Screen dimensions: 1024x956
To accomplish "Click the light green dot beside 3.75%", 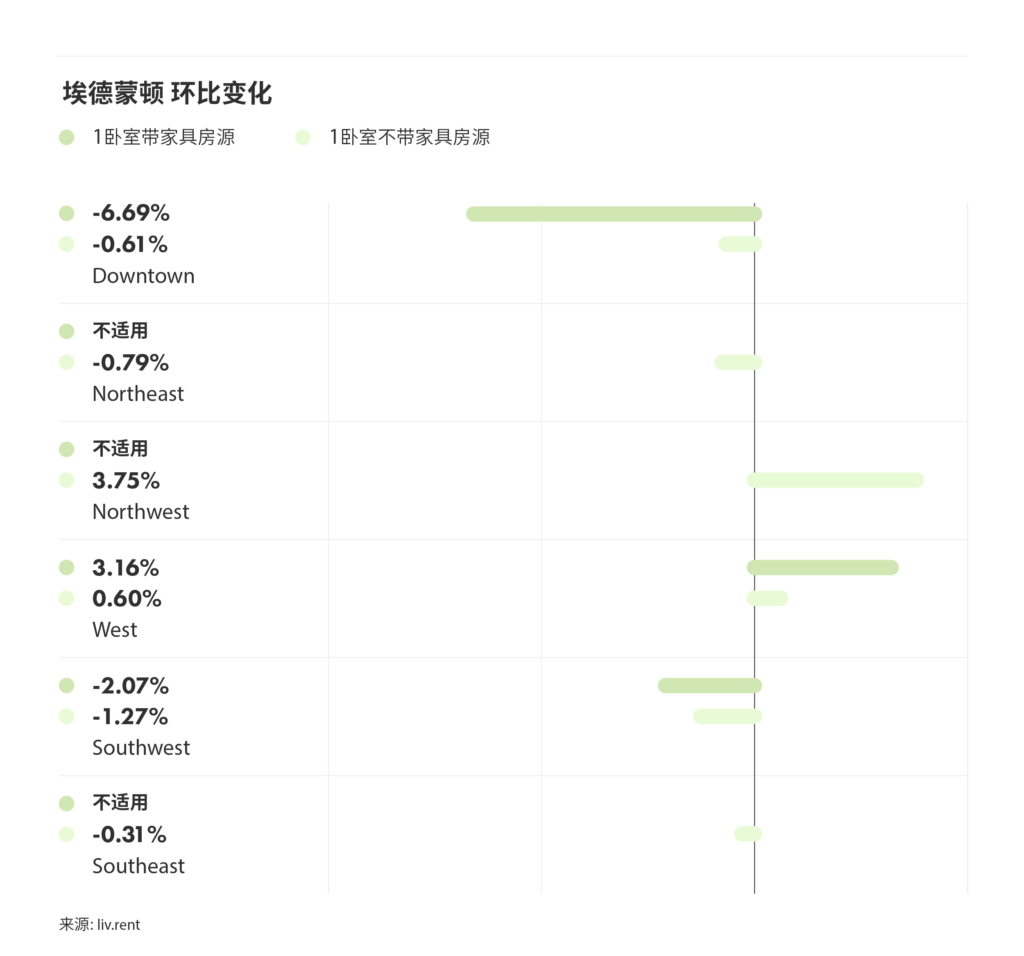I will pyautogui.click(x=67, y=480).
